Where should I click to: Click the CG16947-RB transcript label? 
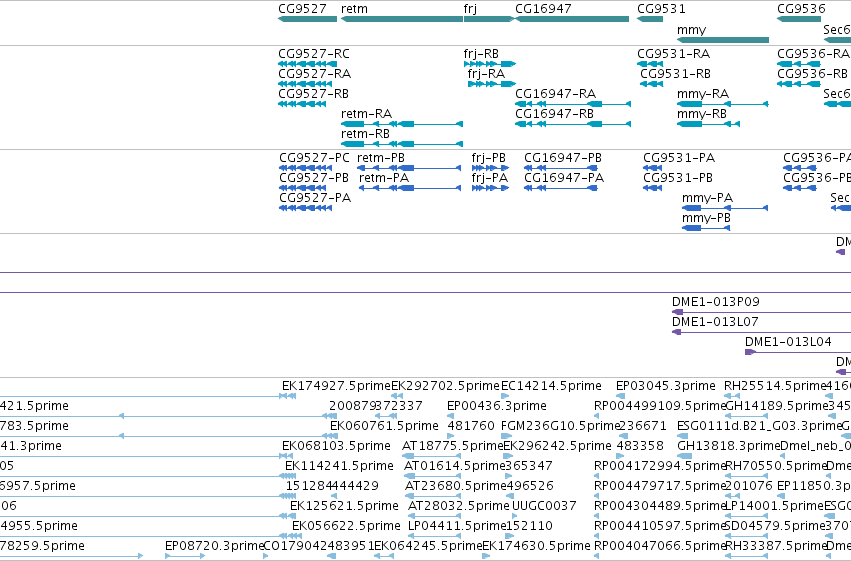tap(554, 114)
